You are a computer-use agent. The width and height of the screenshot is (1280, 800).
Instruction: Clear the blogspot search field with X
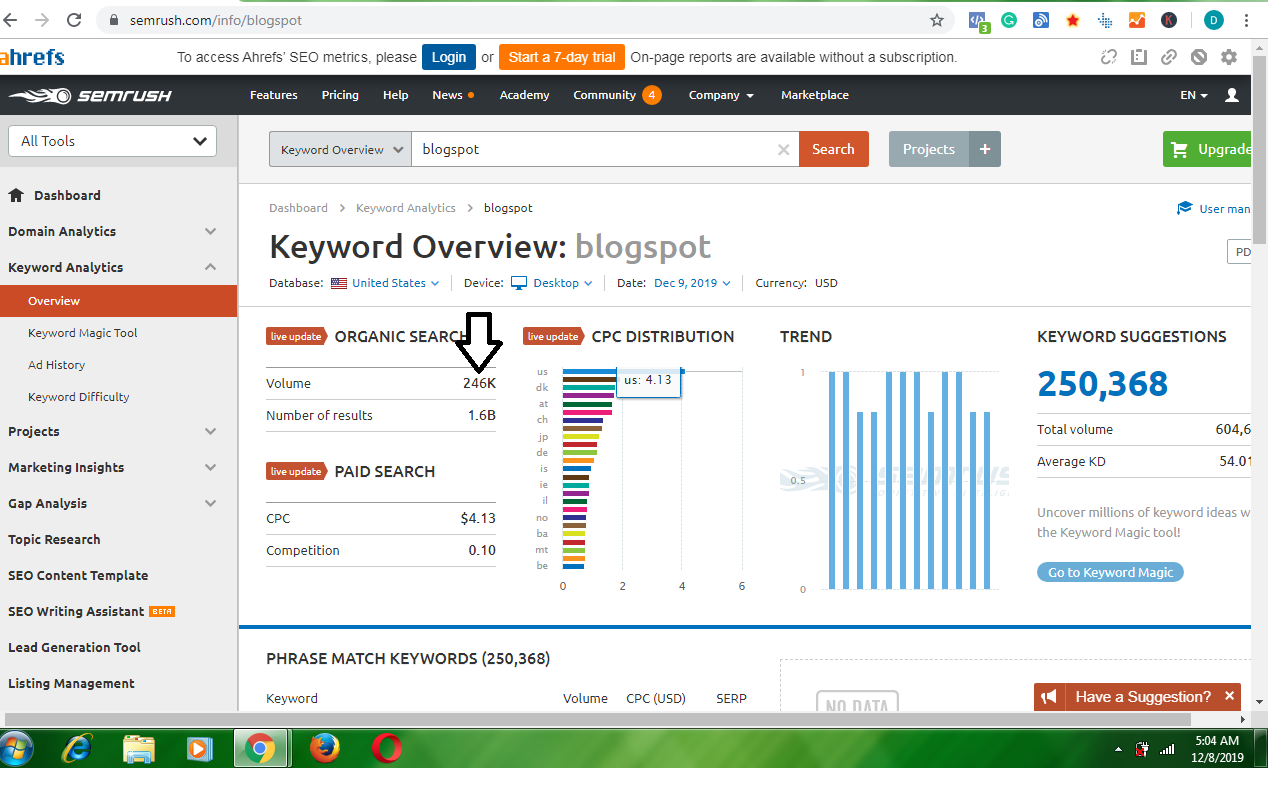tap(784, 150)
